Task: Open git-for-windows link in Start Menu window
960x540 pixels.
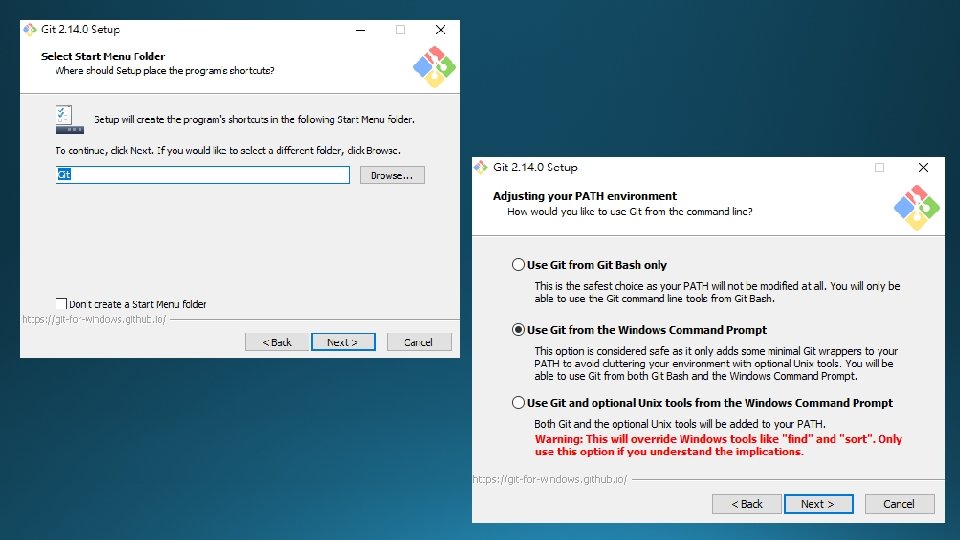Action: (94, 319)
